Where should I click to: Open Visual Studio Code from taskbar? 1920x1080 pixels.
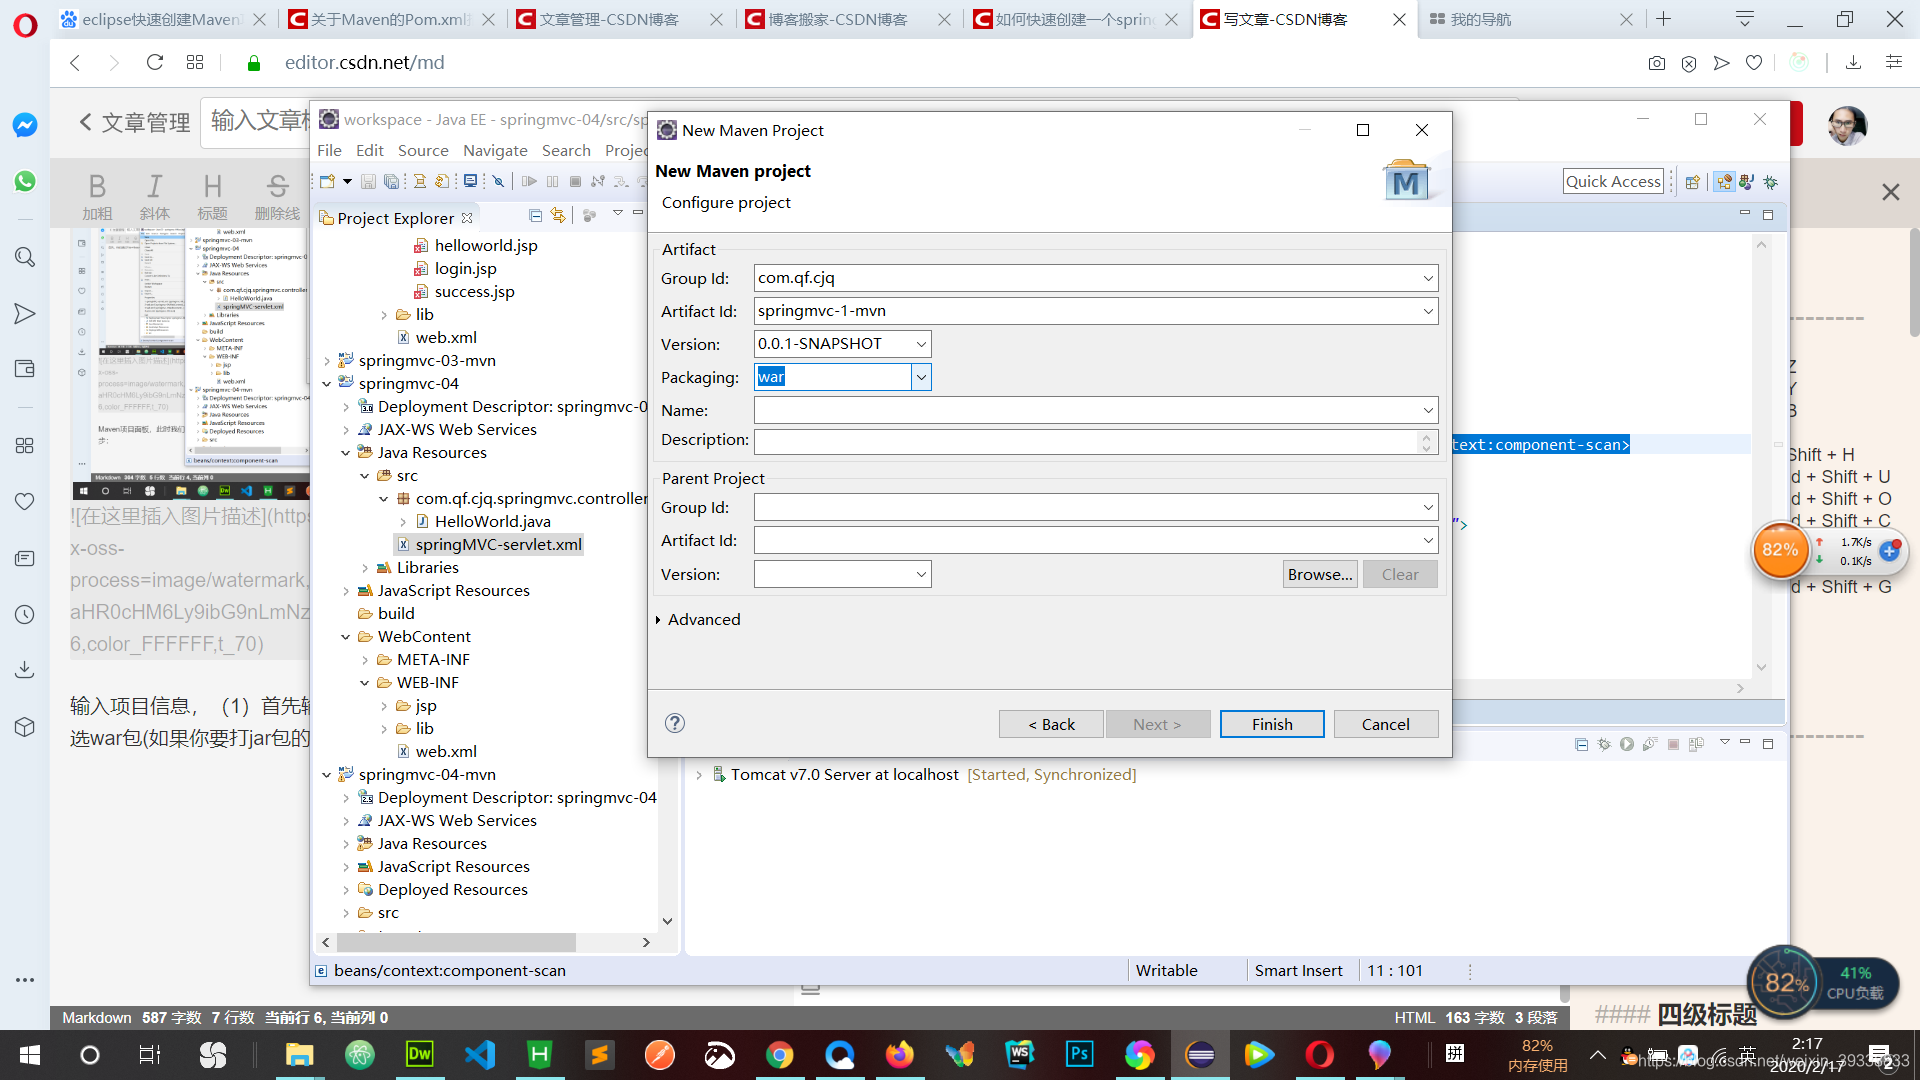[x=480, y=1054]
